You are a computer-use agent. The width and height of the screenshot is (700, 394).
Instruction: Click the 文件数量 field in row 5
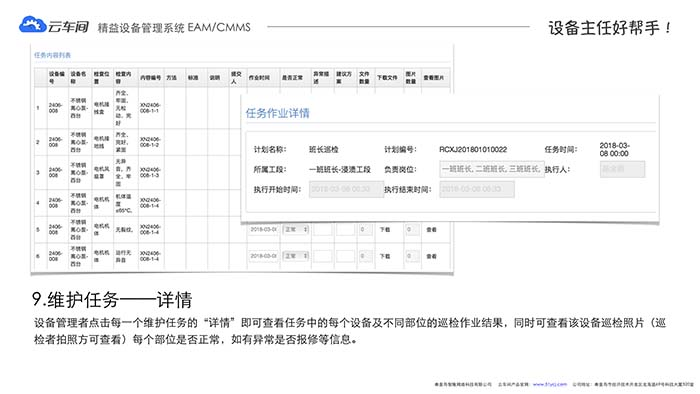click(x=366, y=229)
